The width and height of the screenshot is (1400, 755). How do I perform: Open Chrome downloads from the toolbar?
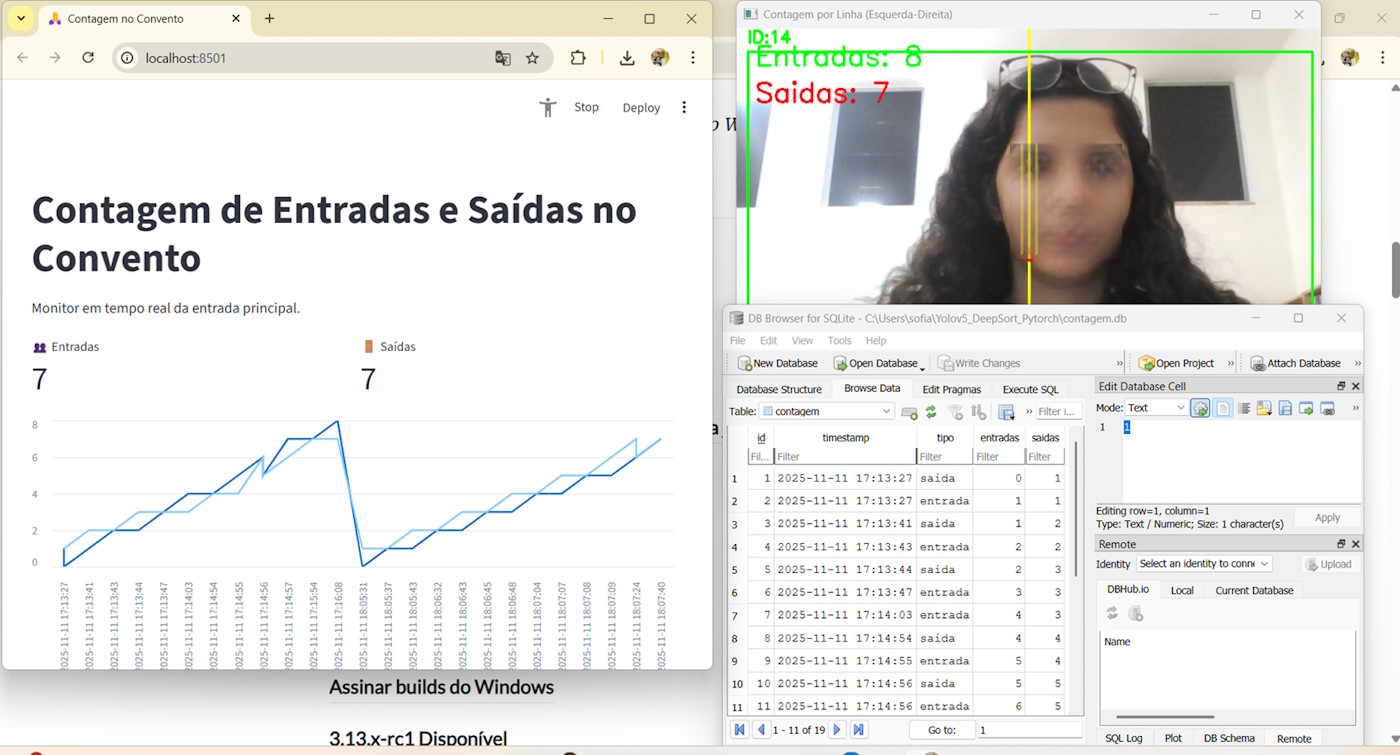(626, 58)
